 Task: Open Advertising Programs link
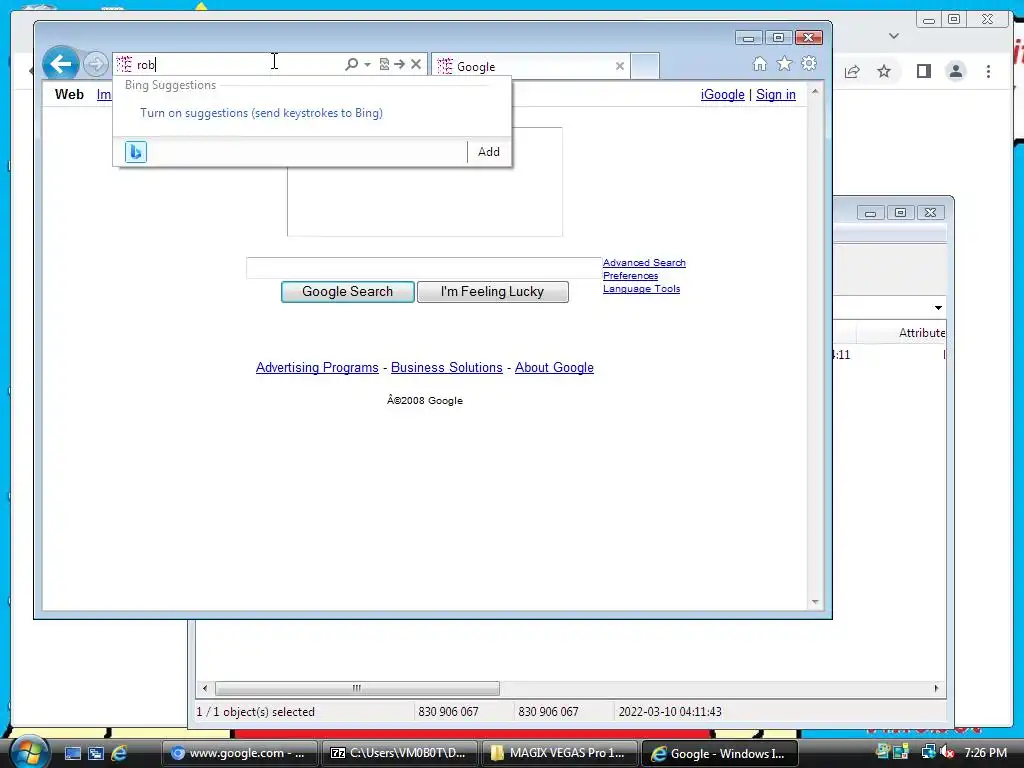317,368
